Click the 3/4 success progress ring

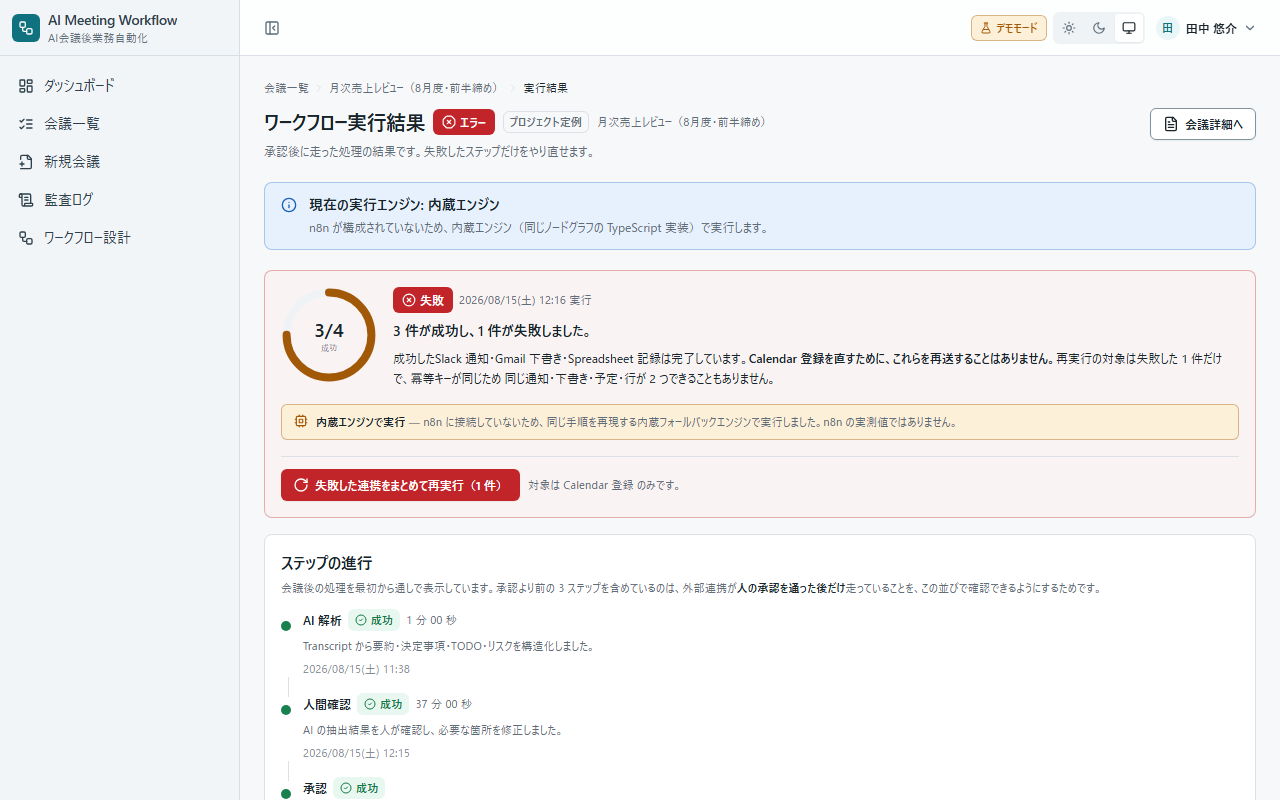[x=329, y=335]
